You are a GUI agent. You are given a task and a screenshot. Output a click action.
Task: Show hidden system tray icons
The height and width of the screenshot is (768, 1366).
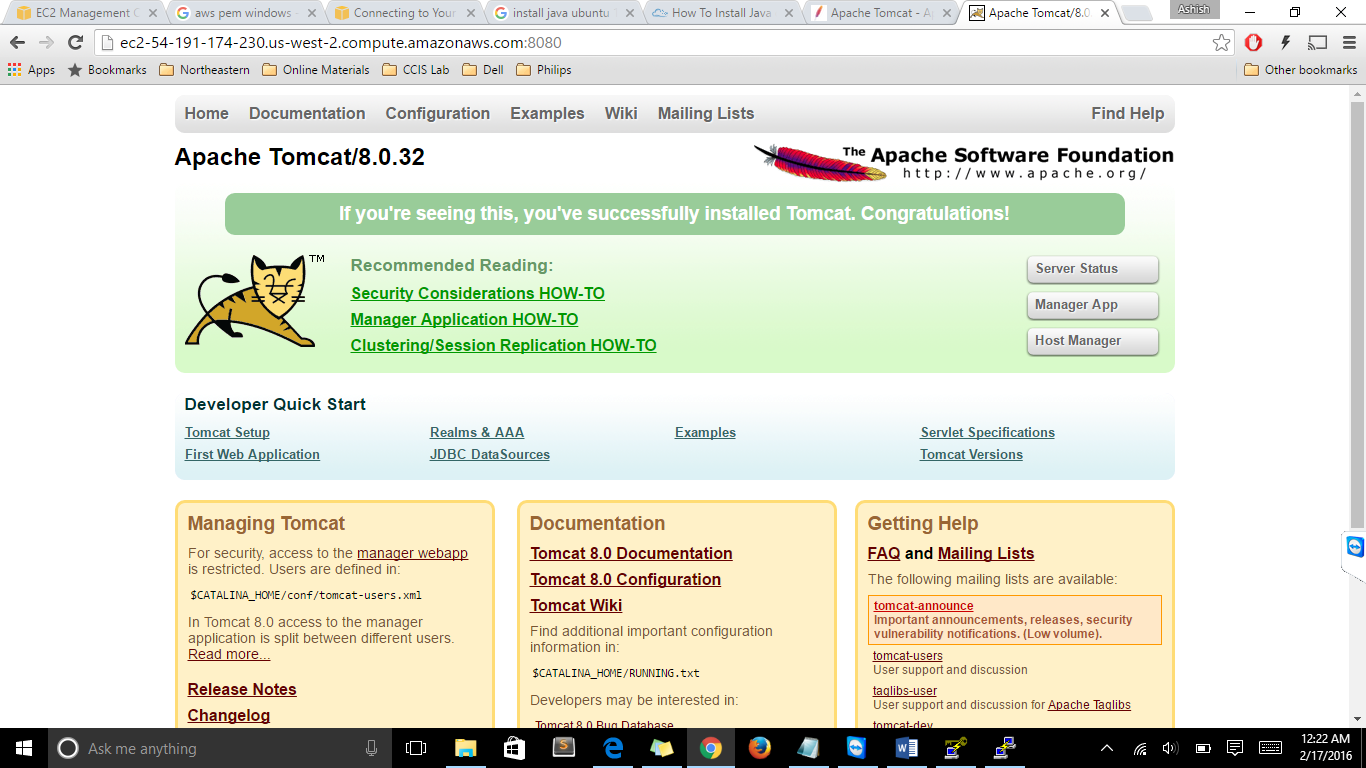pos(1107,748)
